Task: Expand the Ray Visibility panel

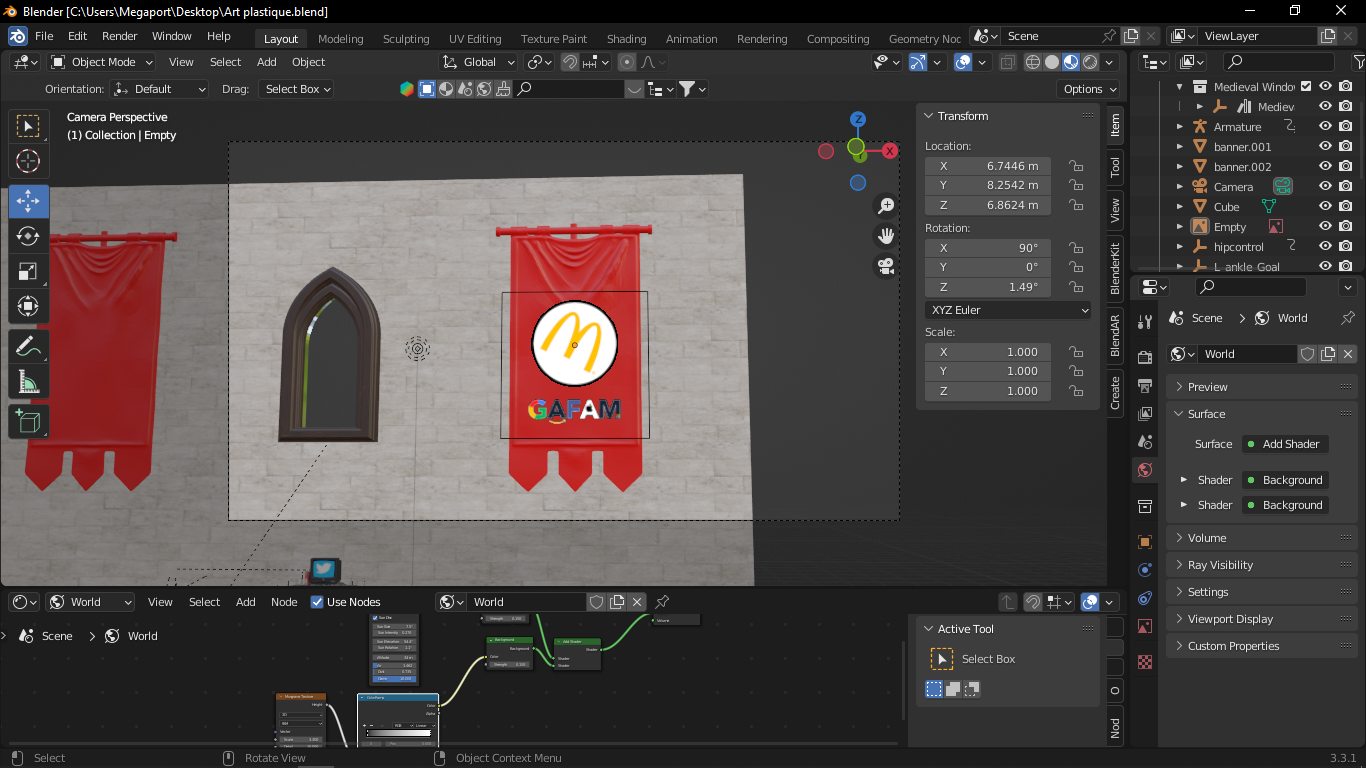Action: point(1262,565)
